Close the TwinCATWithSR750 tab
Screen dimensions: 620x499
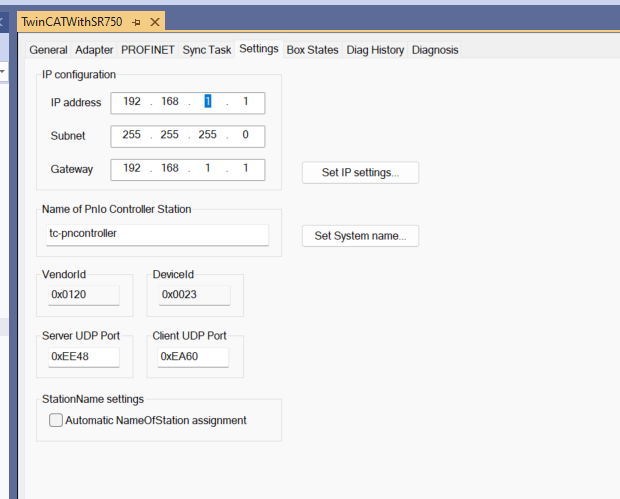click(x=155, y=22)
